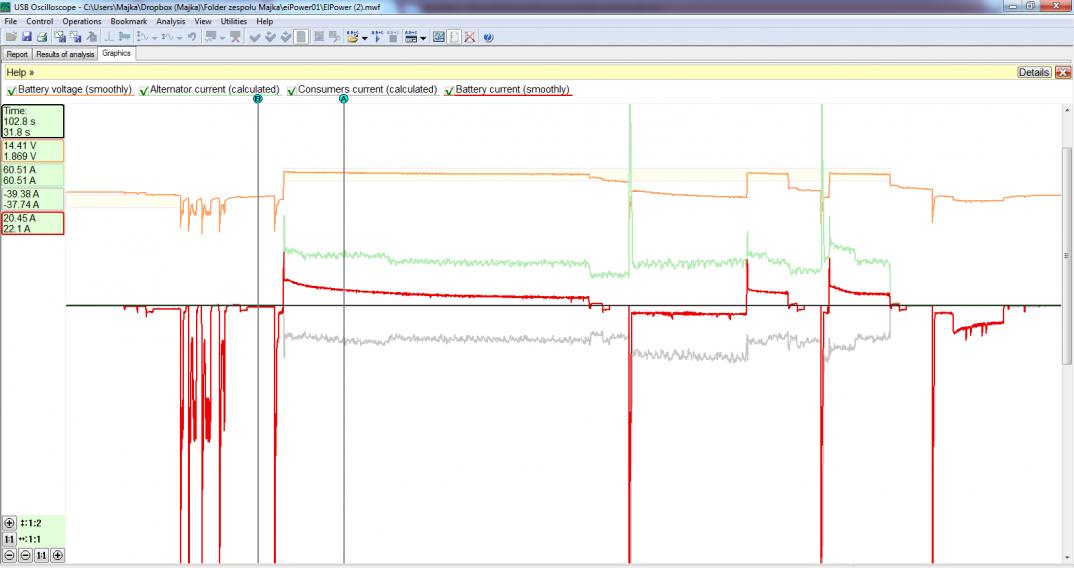Screen dimensions: 1074x568
Task: Click the Details button
Action: (x=1033, y=73)
